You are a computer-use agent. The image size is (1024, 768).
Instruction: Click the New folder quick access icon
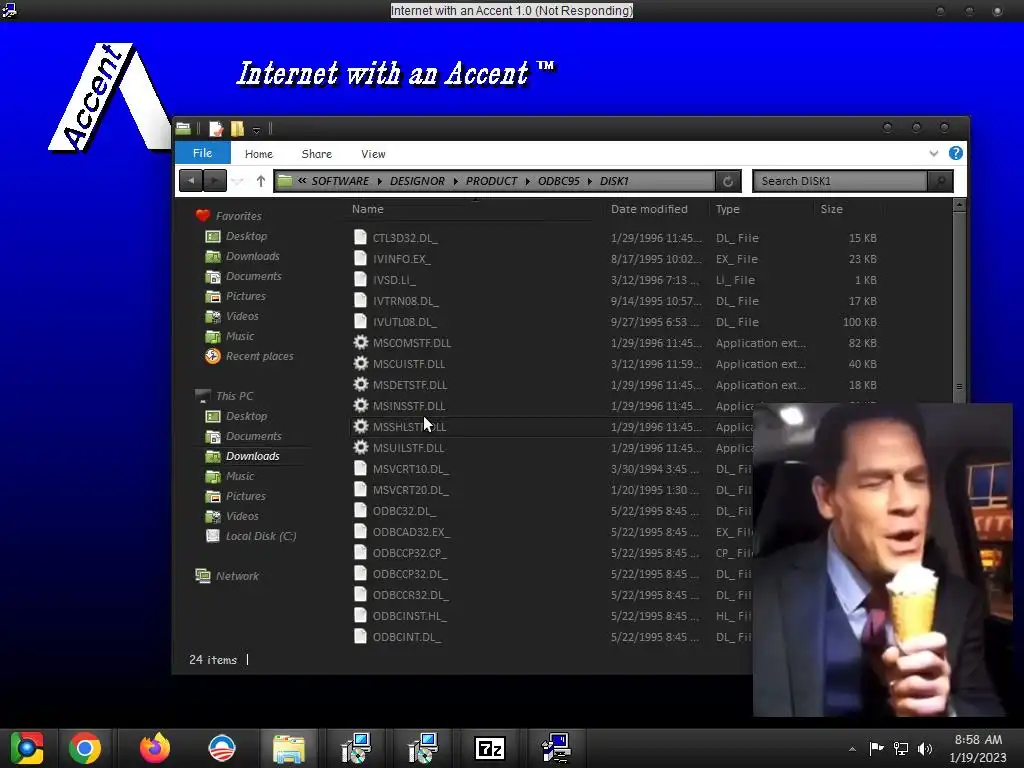point(237,129)
